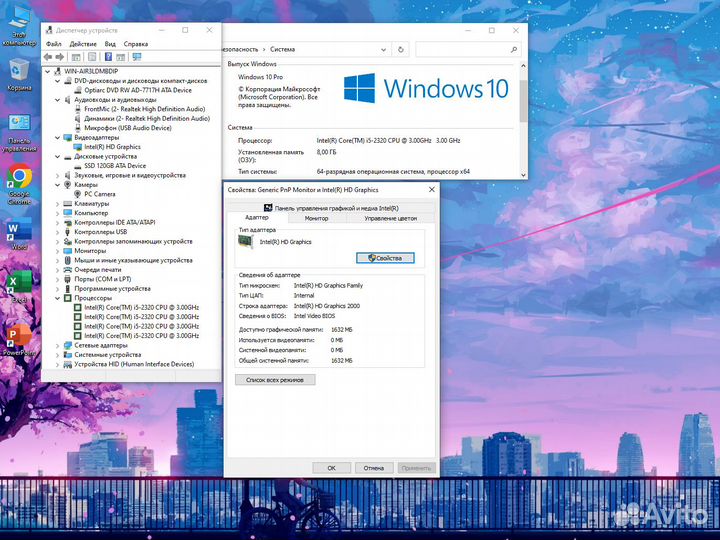720x540 pixels.
Task: Open the Файл menu in Device Manager
Action: pyautogui.click(x=54, y=44)
